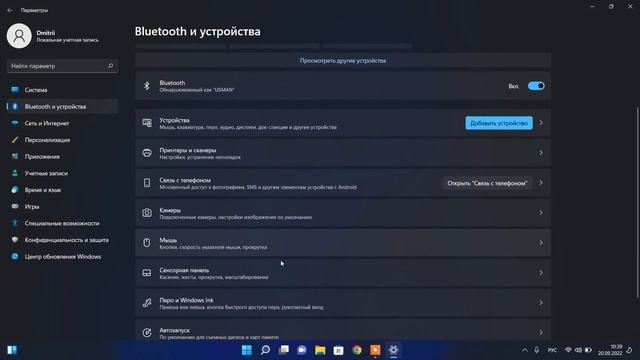The width and height of the screenshot is (640, 360).
Task: Open taskbar Search magnifier
Action: coord(265,350)
